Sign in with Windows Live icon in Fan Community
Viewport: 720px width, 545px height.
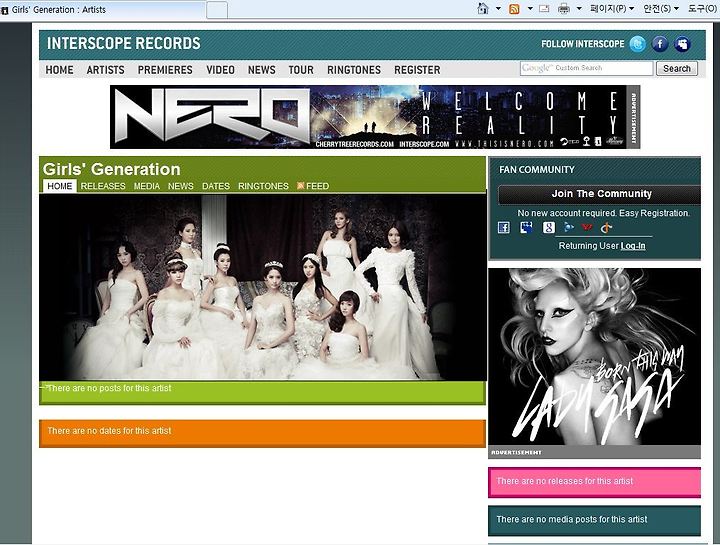click(569, 227)
